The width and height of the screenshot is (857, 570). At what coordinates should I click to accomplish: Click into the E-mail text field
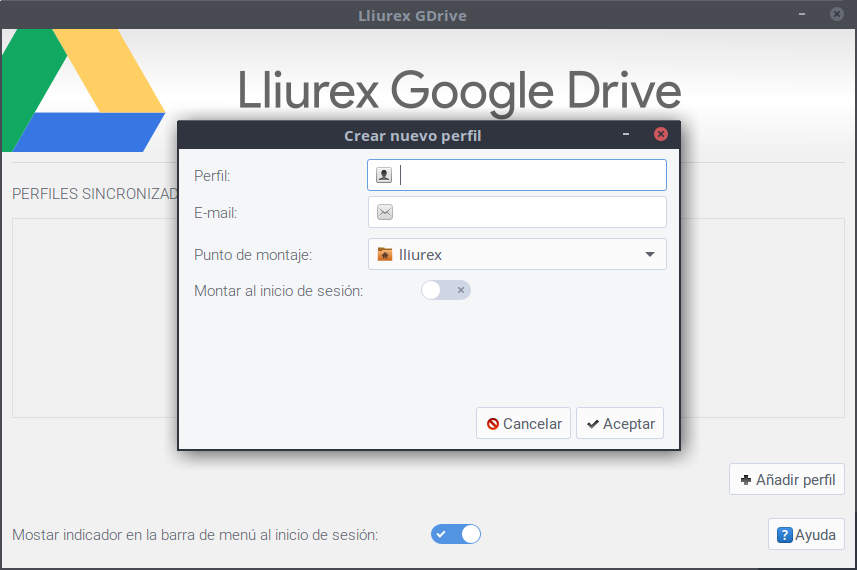(x=530, y=212)
